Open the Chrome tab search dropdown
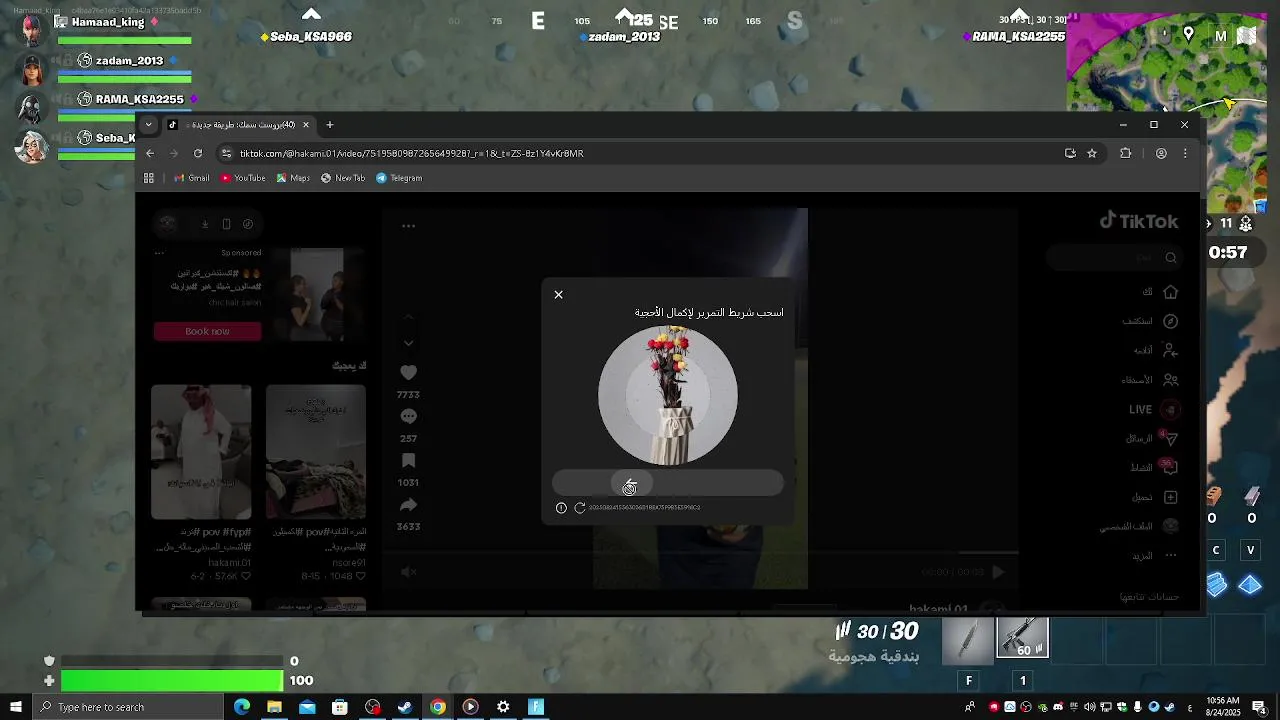Image resolution: width=1280 pixels, height=720 pixels. (148, 125)
